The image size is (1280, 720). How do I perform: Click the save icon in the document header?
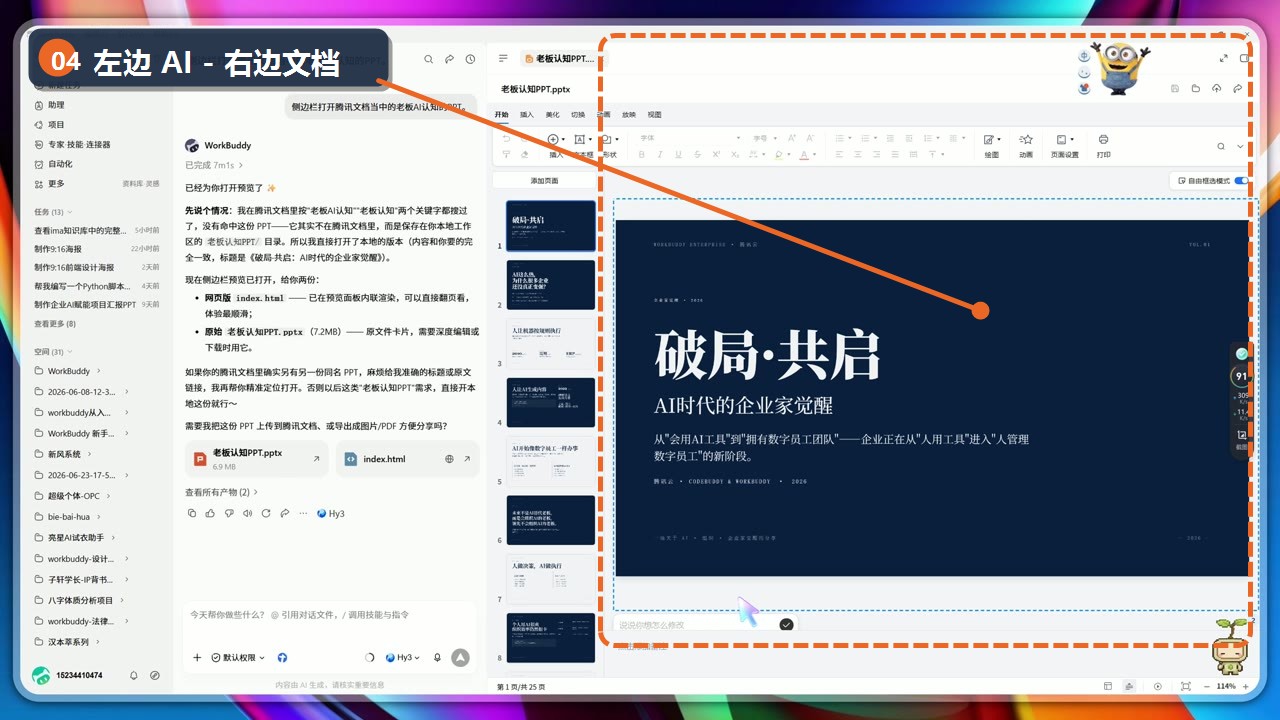pyautogui.click(x=1175, y=89)
